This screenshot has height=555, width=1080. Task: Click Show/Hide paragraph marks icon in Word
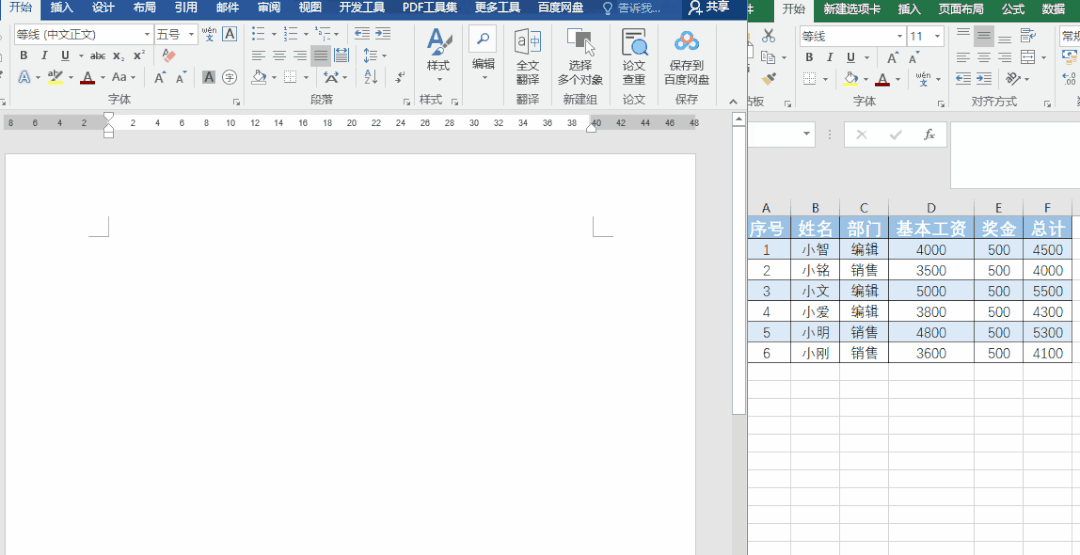click(400, 78)
